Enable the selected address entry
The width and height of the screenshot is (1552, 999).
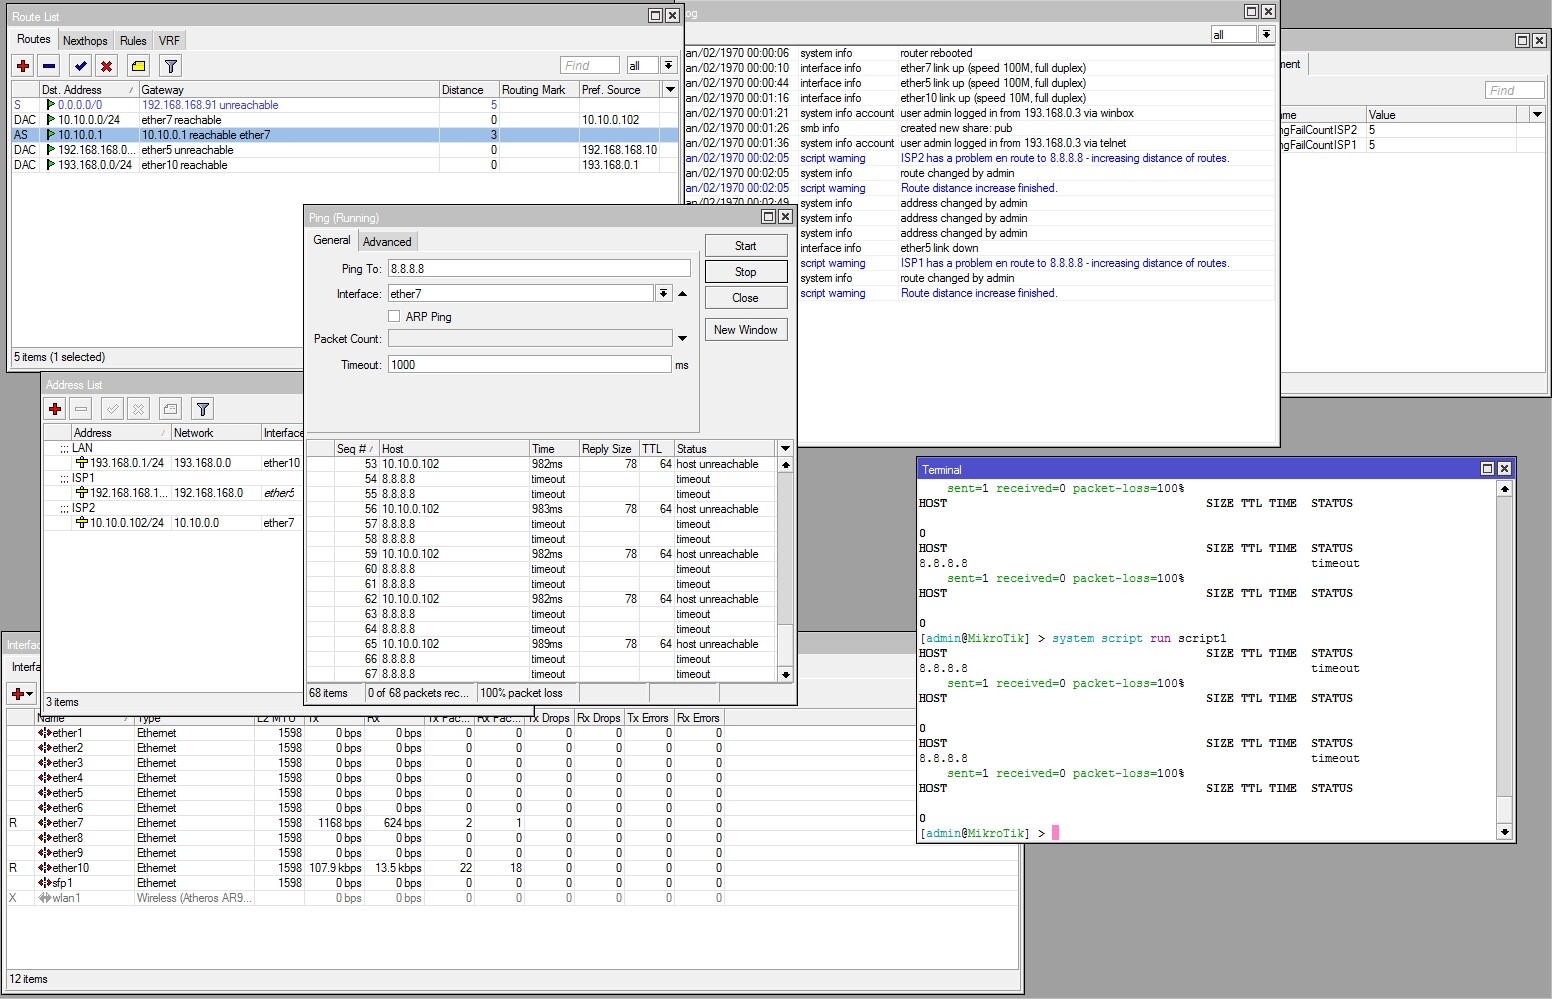click(112, 408)
